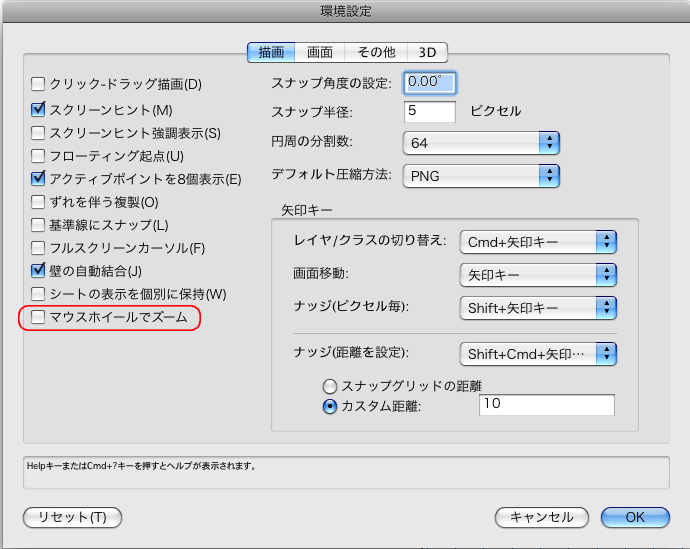Confirm settings with OK button
Screen dimensions: 690x549
coord(634,517)
